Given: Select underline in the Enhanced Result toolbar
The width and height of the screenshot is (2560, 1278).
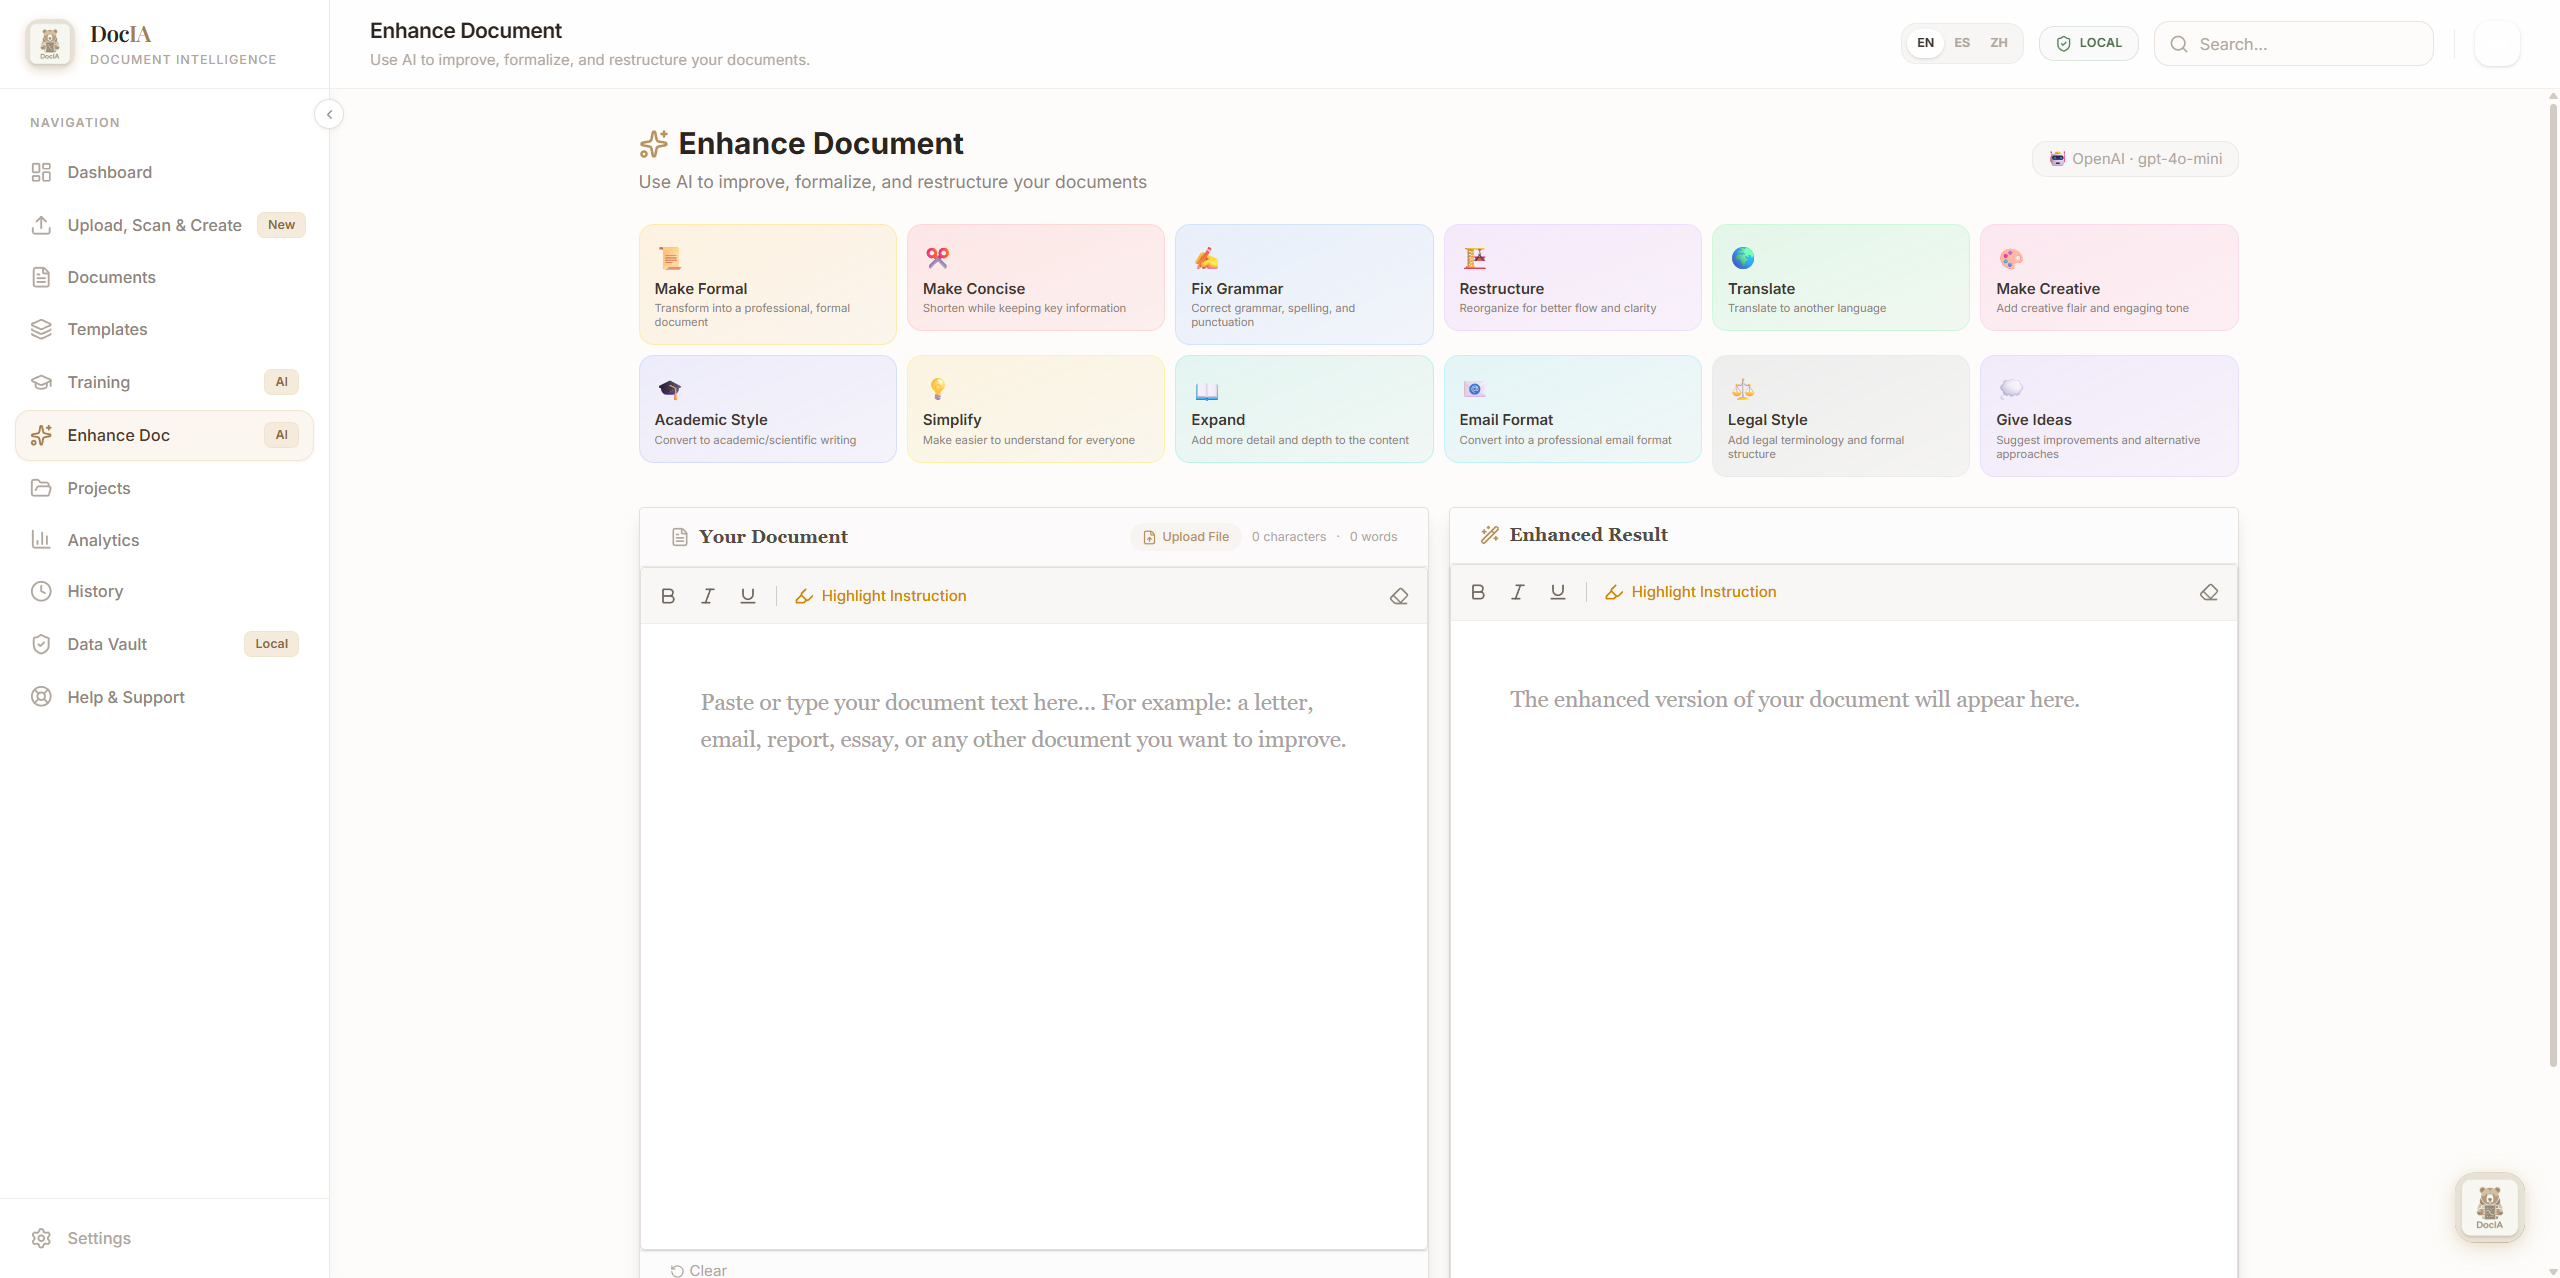Looking at the screenshot, I should point(1557,592).
